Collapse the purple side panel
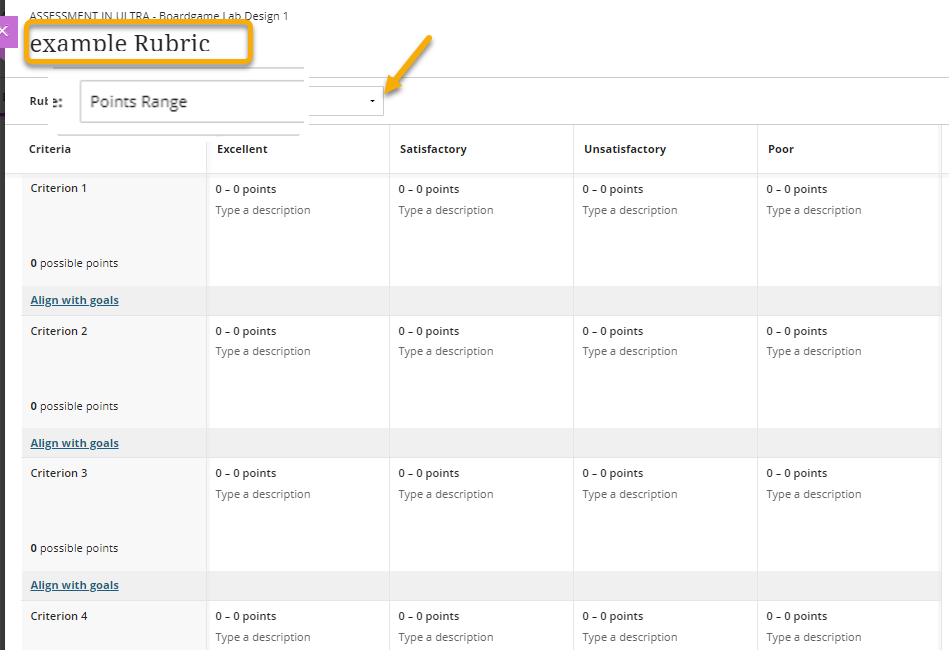Image resolution: width=949 pixels, height=650 pixels. pyautogui.click(x=6, y=31)
